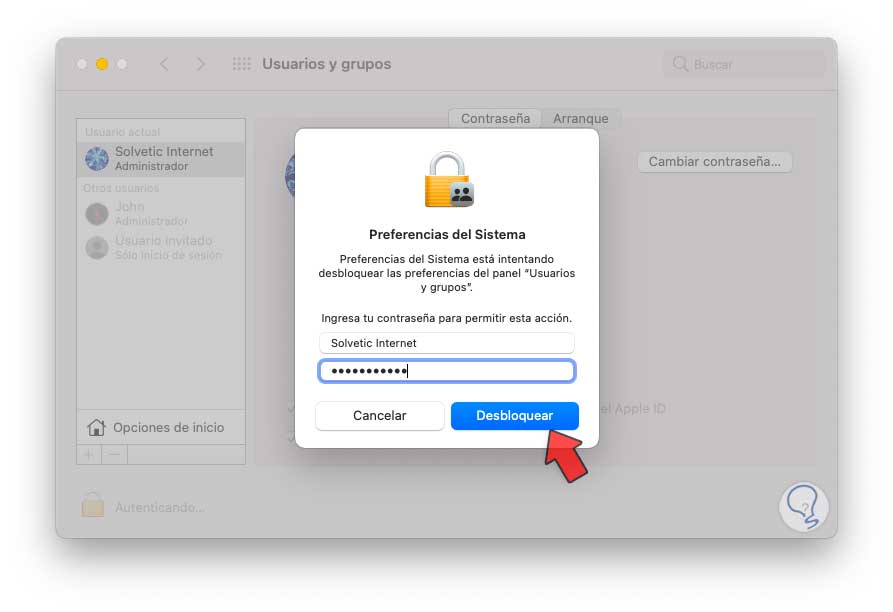Screen dimensions: 893x612
Task: Select Usuario invitado in sidebar
Action: point(161,248)
